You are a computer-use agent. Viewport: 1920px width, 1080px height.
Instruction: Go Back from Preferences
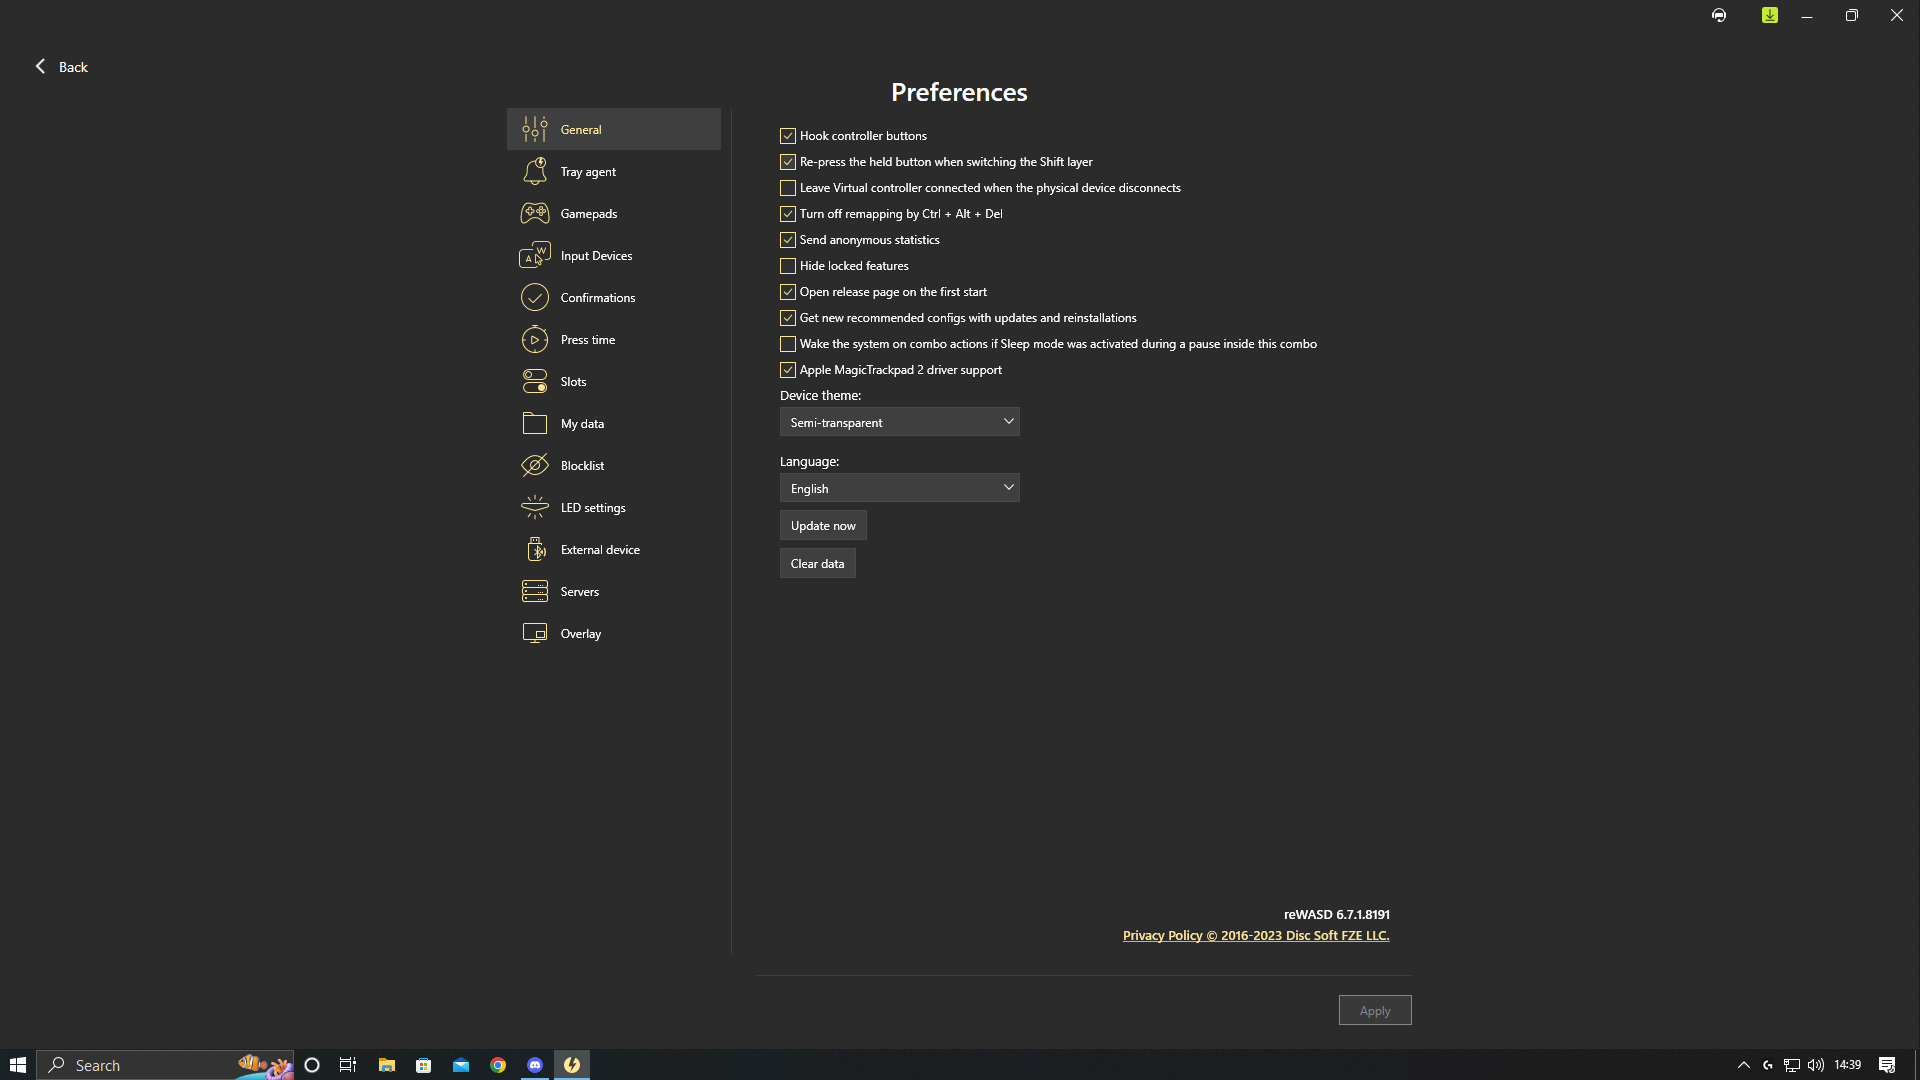62,67
